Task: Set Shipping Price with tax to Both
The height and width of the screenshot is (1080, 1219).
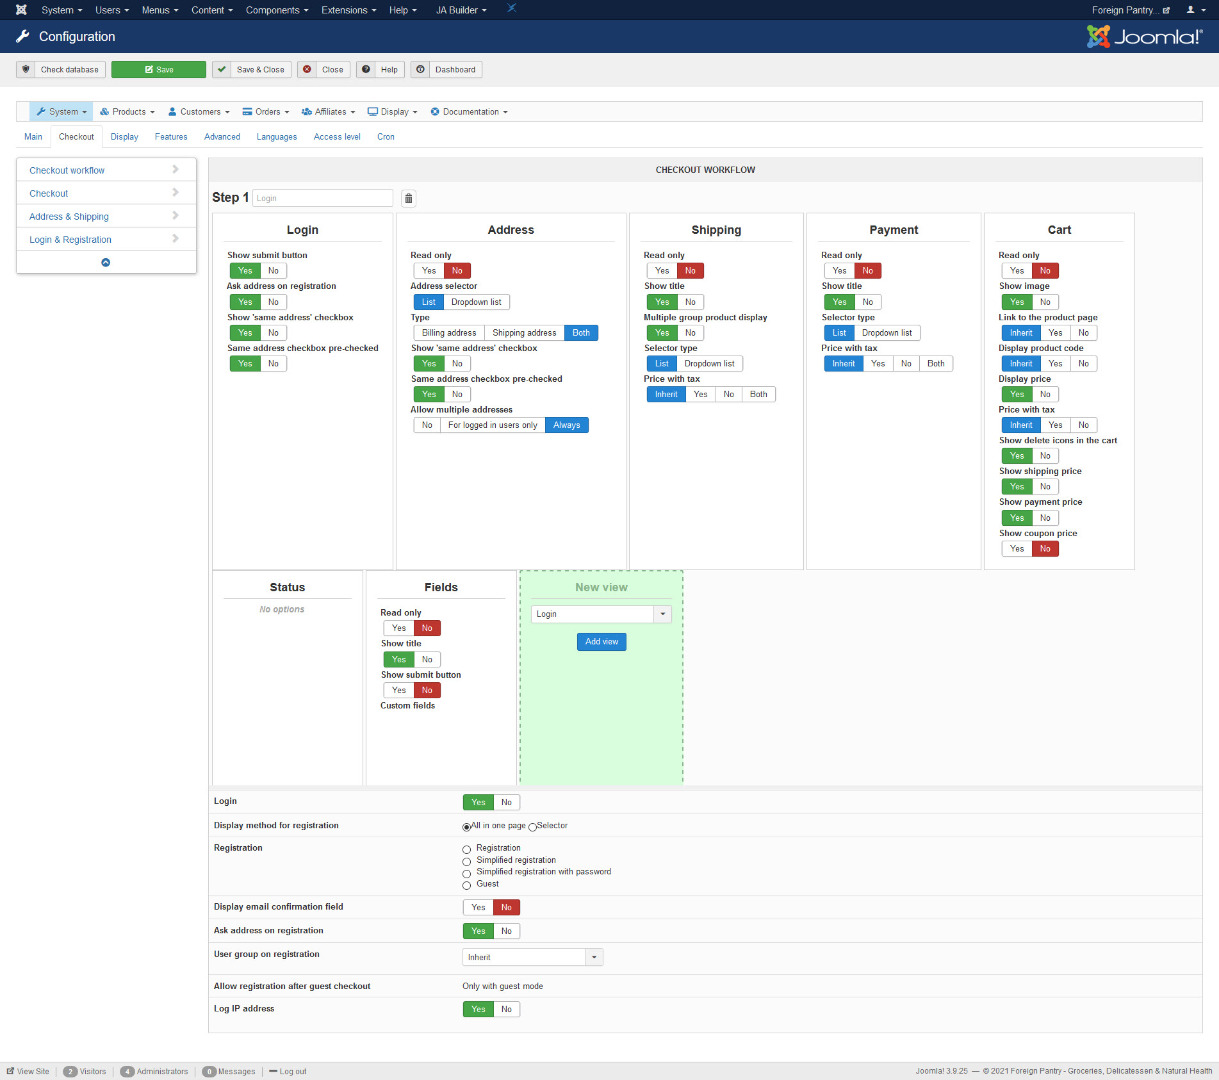Action: pos(759,395)
